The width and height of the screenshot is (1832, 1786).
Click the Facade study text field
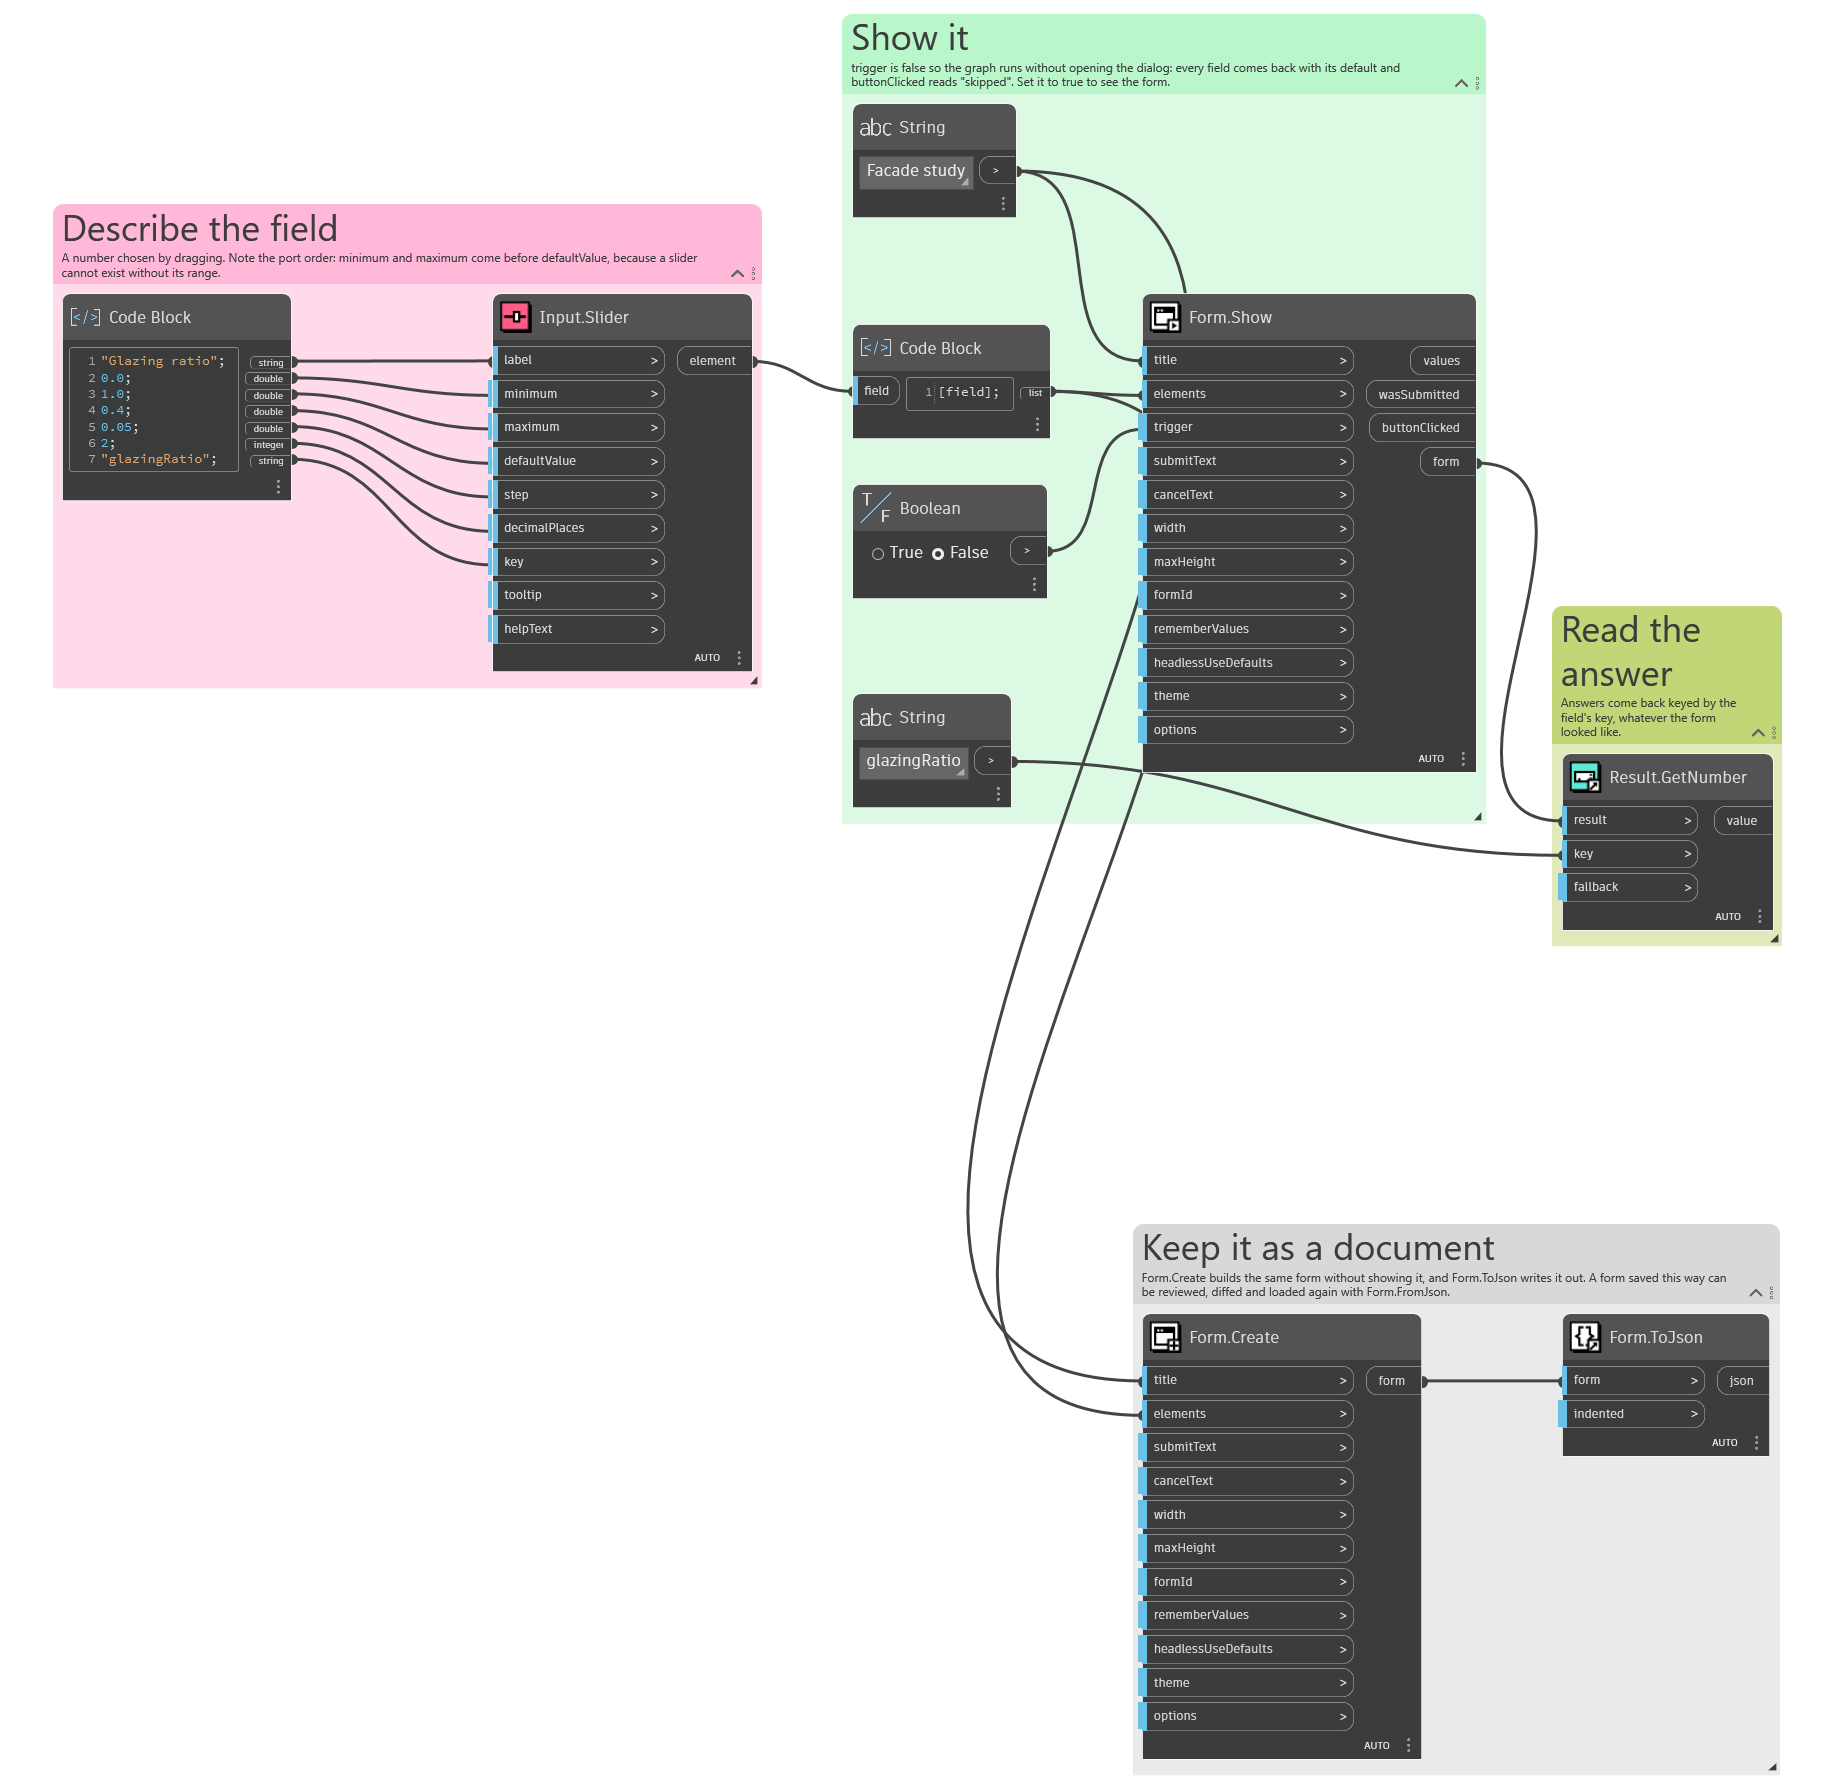point(916,171)
